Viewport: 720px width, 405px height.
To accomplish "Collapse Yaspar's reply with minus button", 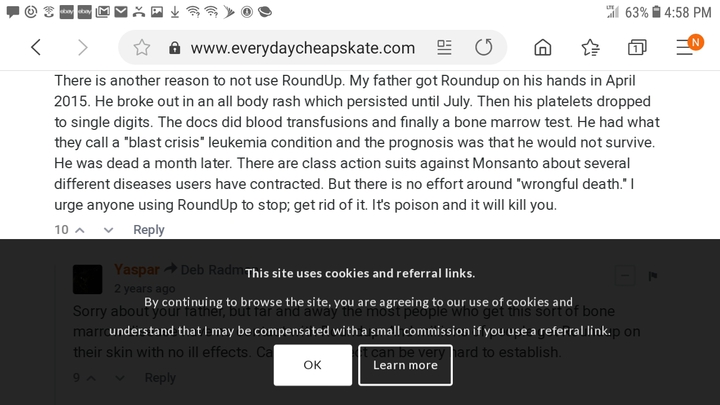I will point(625,276).
